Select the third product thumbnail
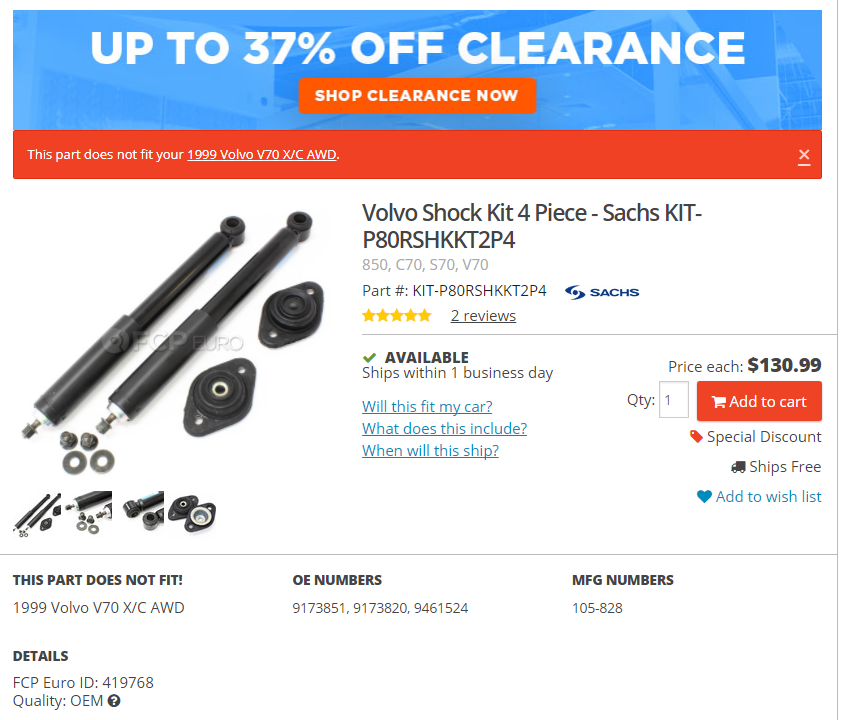The image size is (845, 720). pos(142,512)
